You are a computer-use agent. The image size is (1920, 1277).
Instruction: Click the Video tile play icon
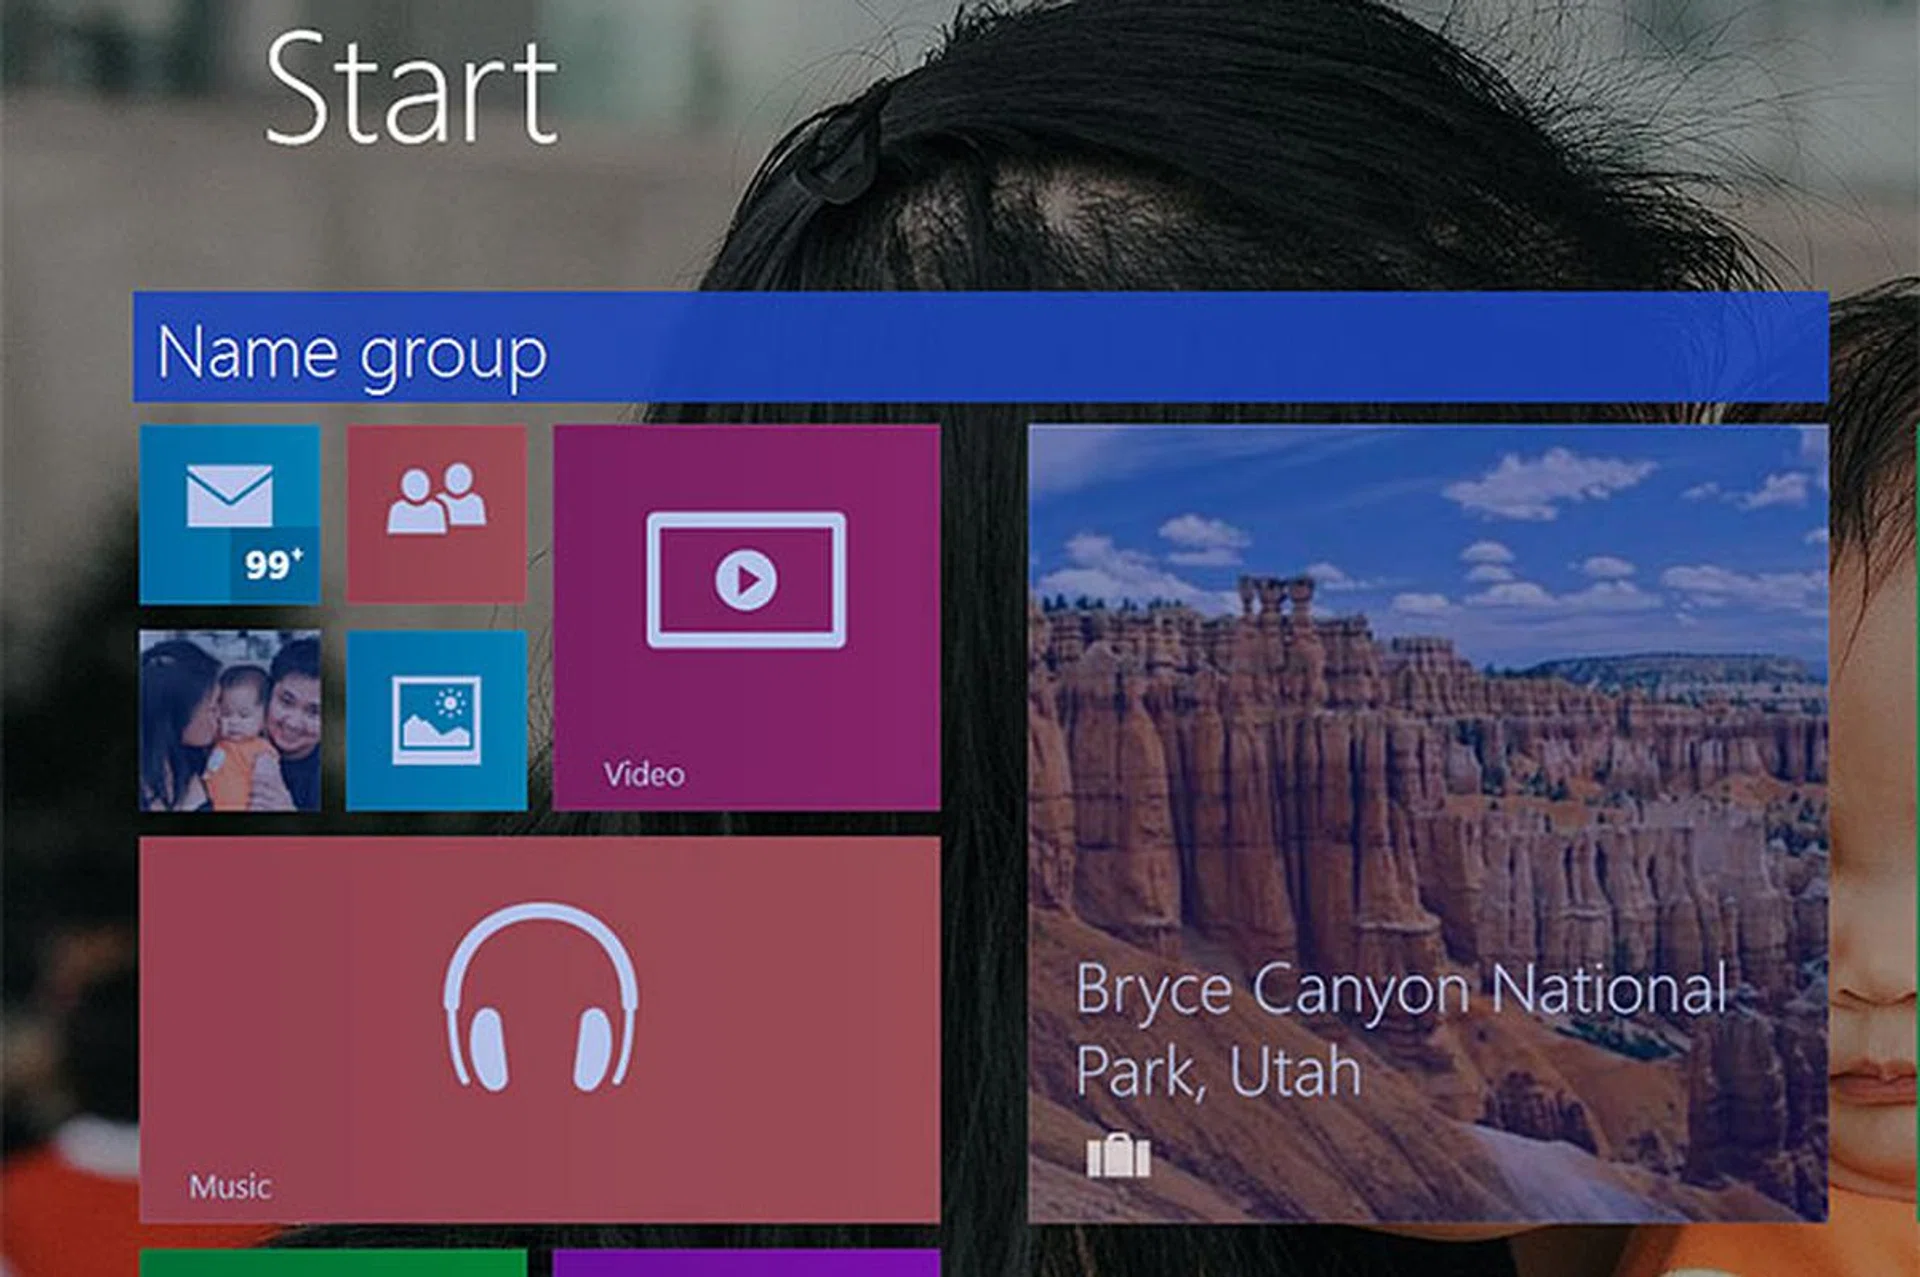pyautogui.click(x=745, y=580)
